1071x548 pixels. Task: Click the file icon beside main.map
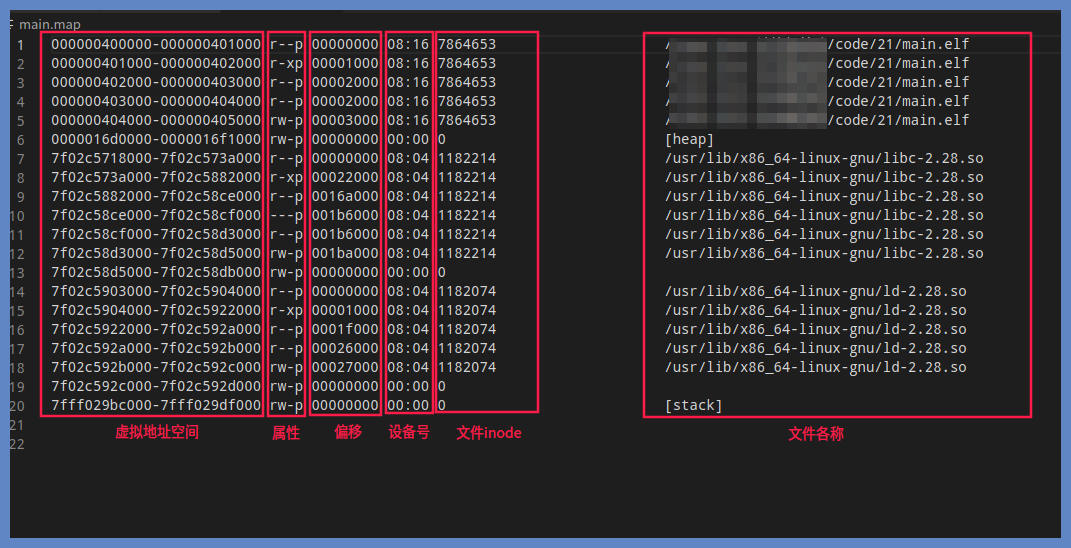tap(13, 24)
